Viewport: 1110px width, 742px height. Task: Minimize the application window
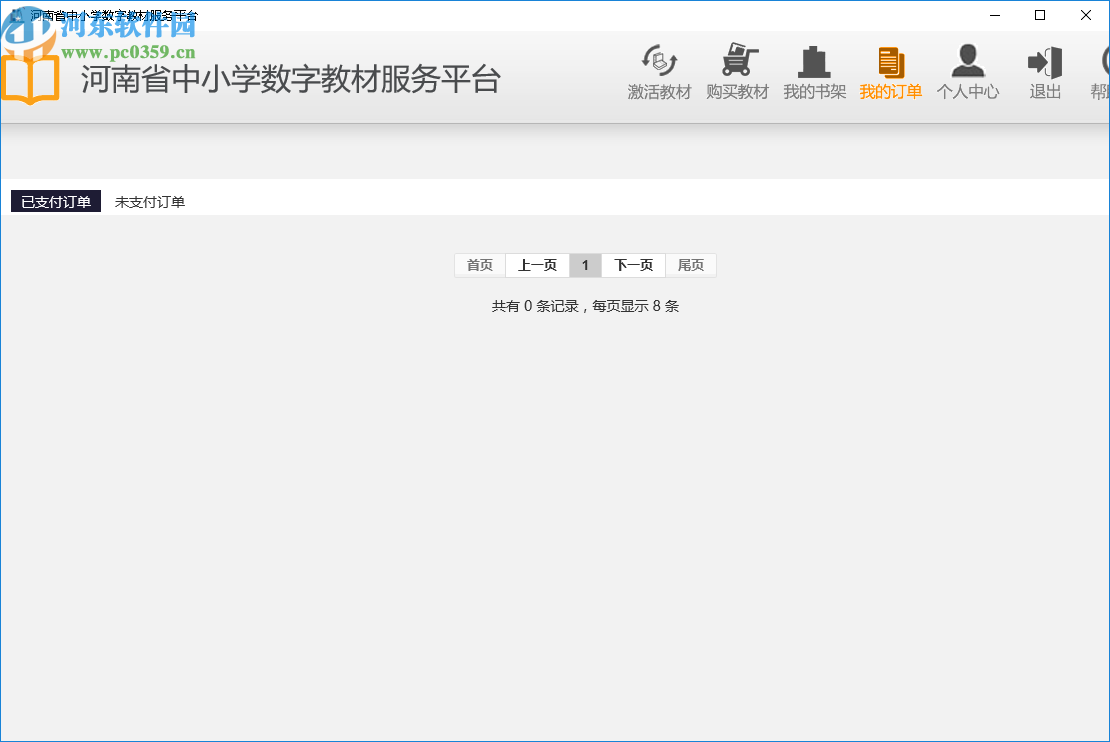994,15
